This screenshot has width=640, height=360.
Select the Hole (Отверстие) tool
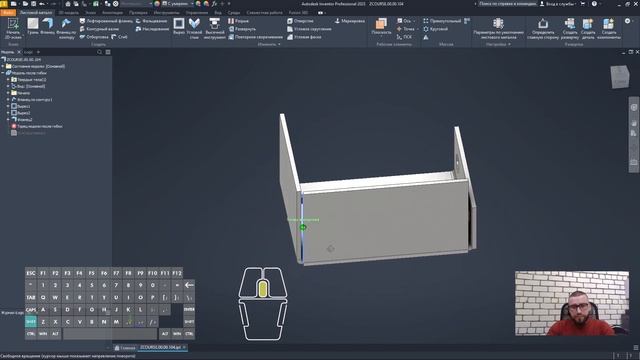[x=300, y=21]
